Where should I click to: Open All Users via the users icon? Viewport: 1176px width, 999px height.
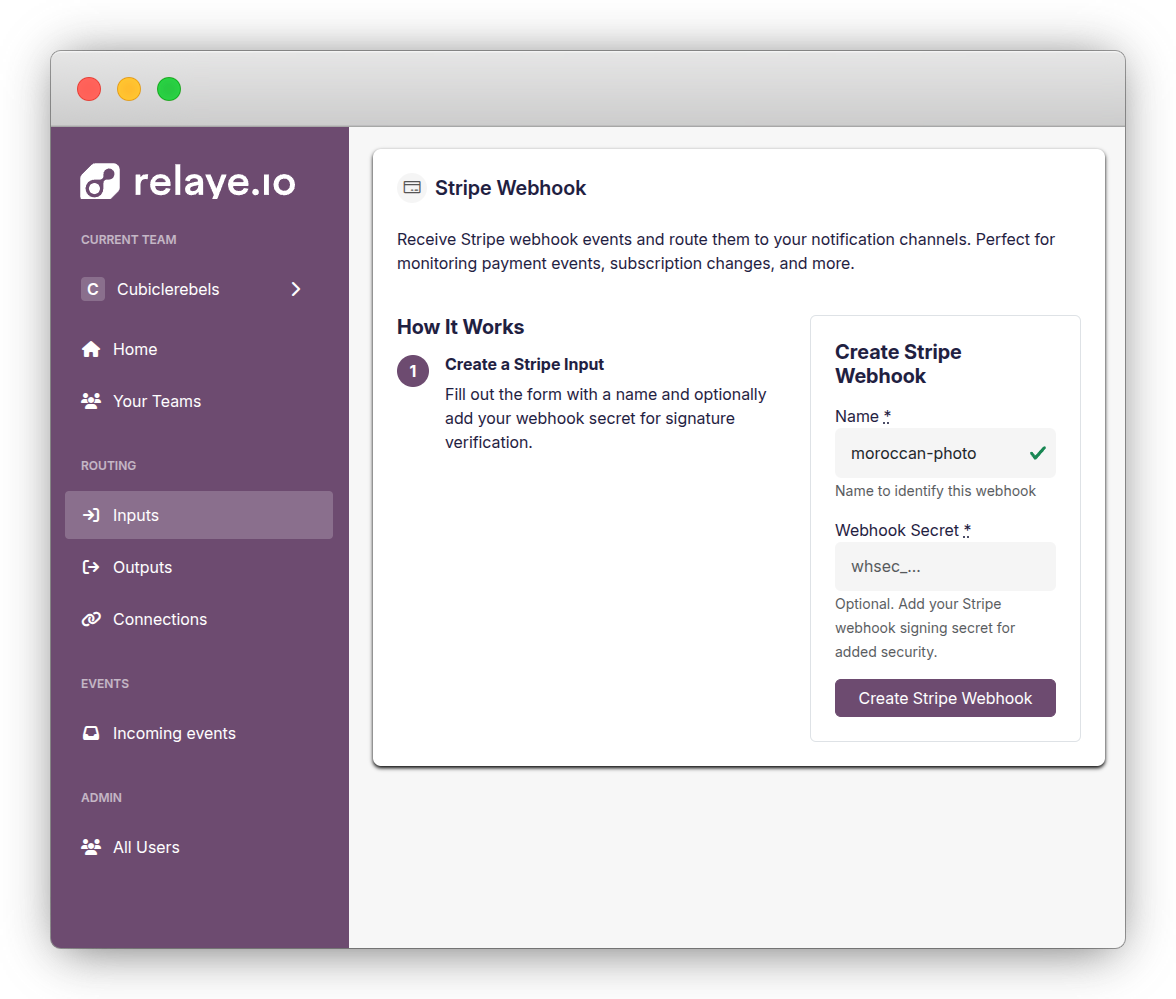pos(91,847)
